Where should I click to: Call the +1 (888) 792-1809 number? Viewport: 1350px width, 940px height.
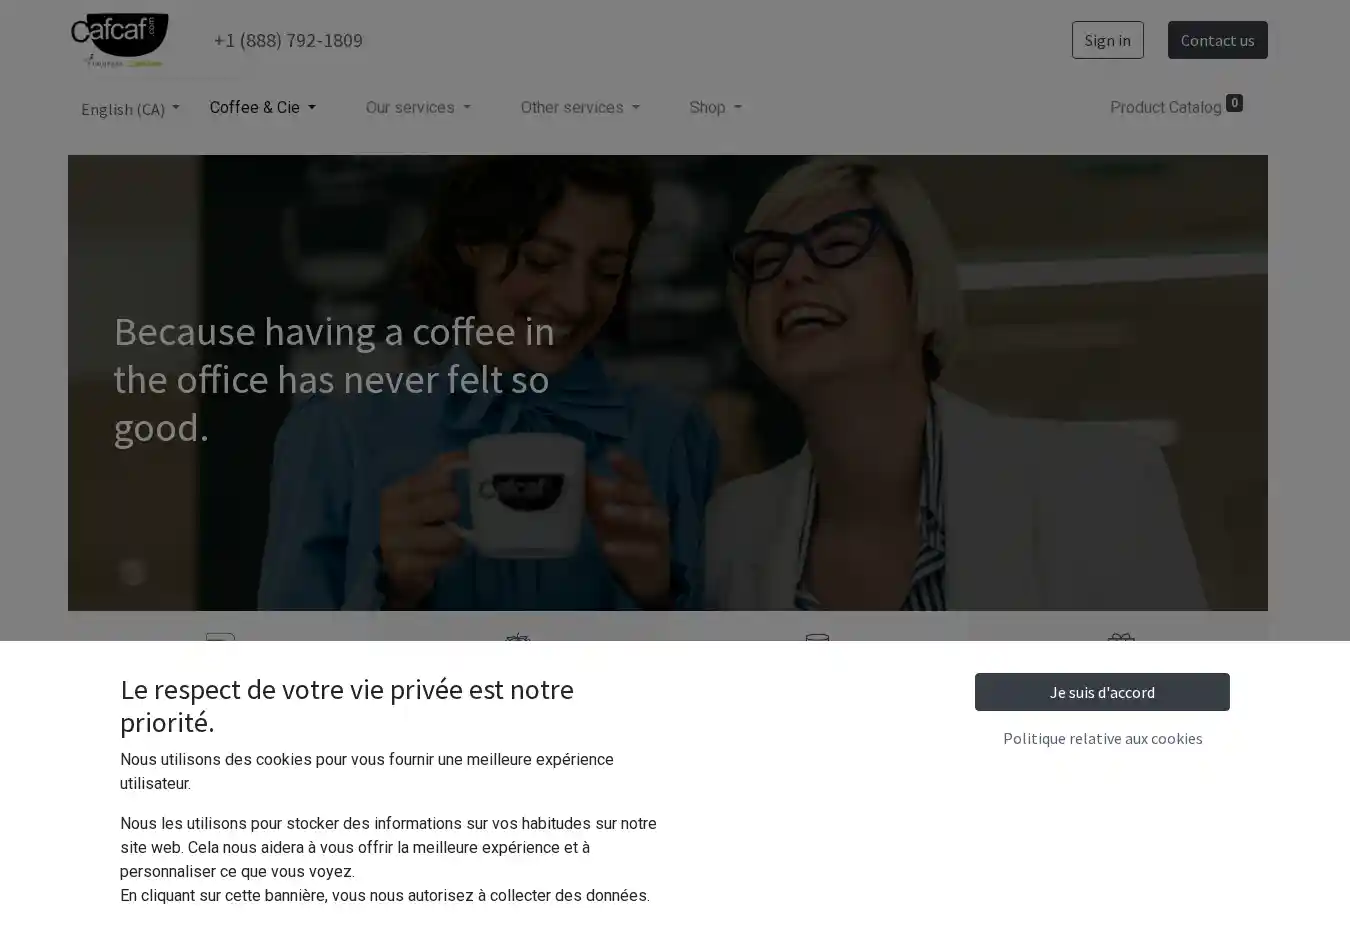point(288,40)
